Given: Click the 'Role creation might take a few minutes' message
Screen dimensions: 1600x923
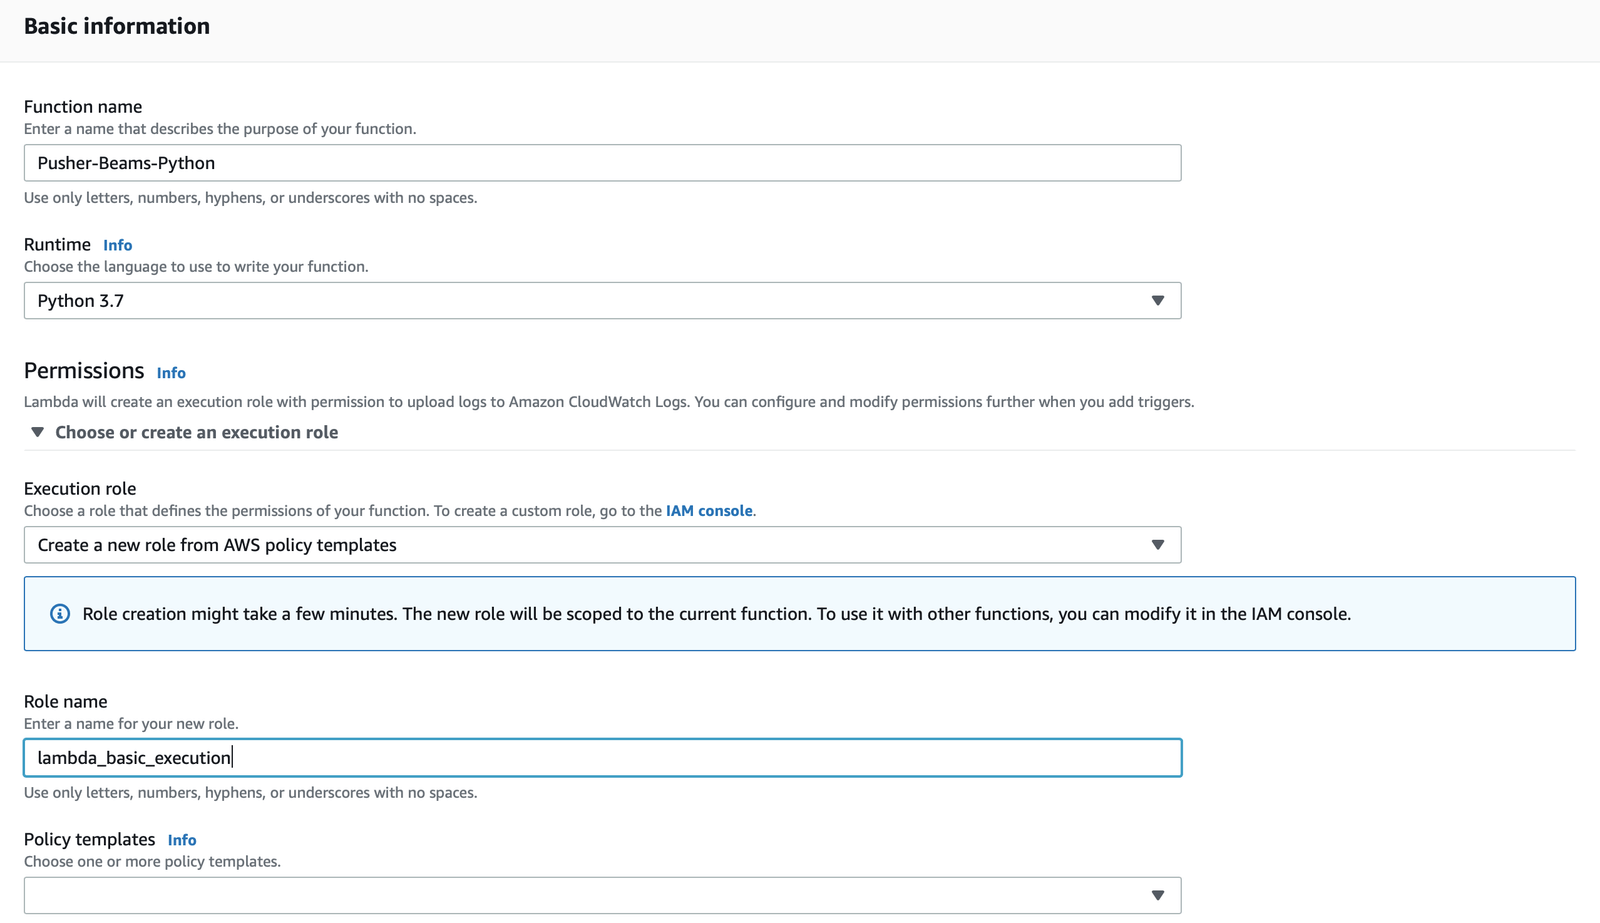Looking at the screenshot, I should 716,614.
